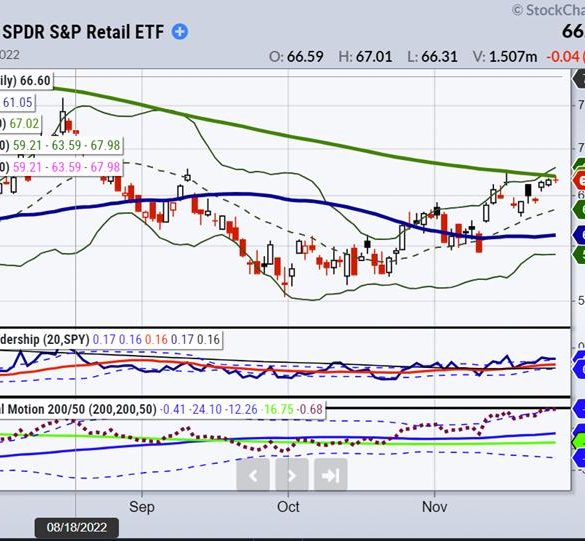Click the Real Motion 200/50 (200,200,50) indicator label
The image size is (585, 541).
click(x=78, y=409)
